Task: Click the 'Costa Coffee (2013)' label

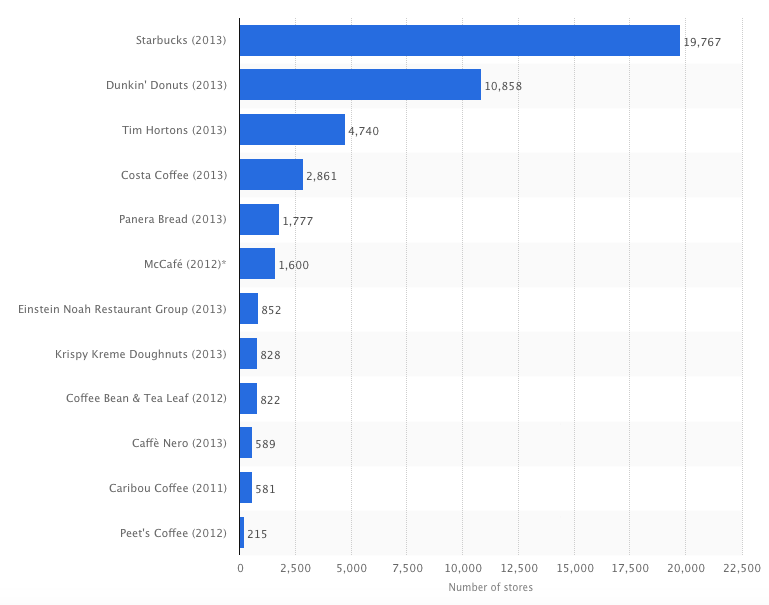Action: pyautogui.click(x=174, y=175)
